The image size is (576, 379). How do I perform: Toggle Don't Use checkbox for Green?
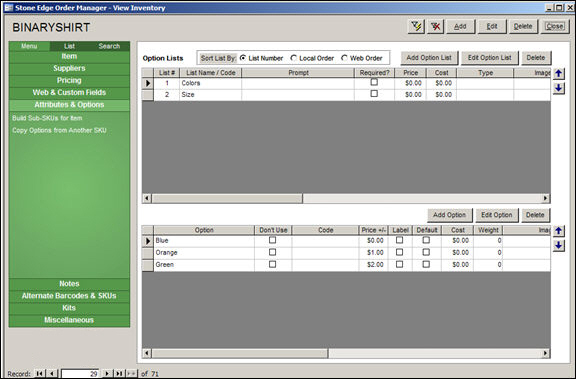(272, 264)
